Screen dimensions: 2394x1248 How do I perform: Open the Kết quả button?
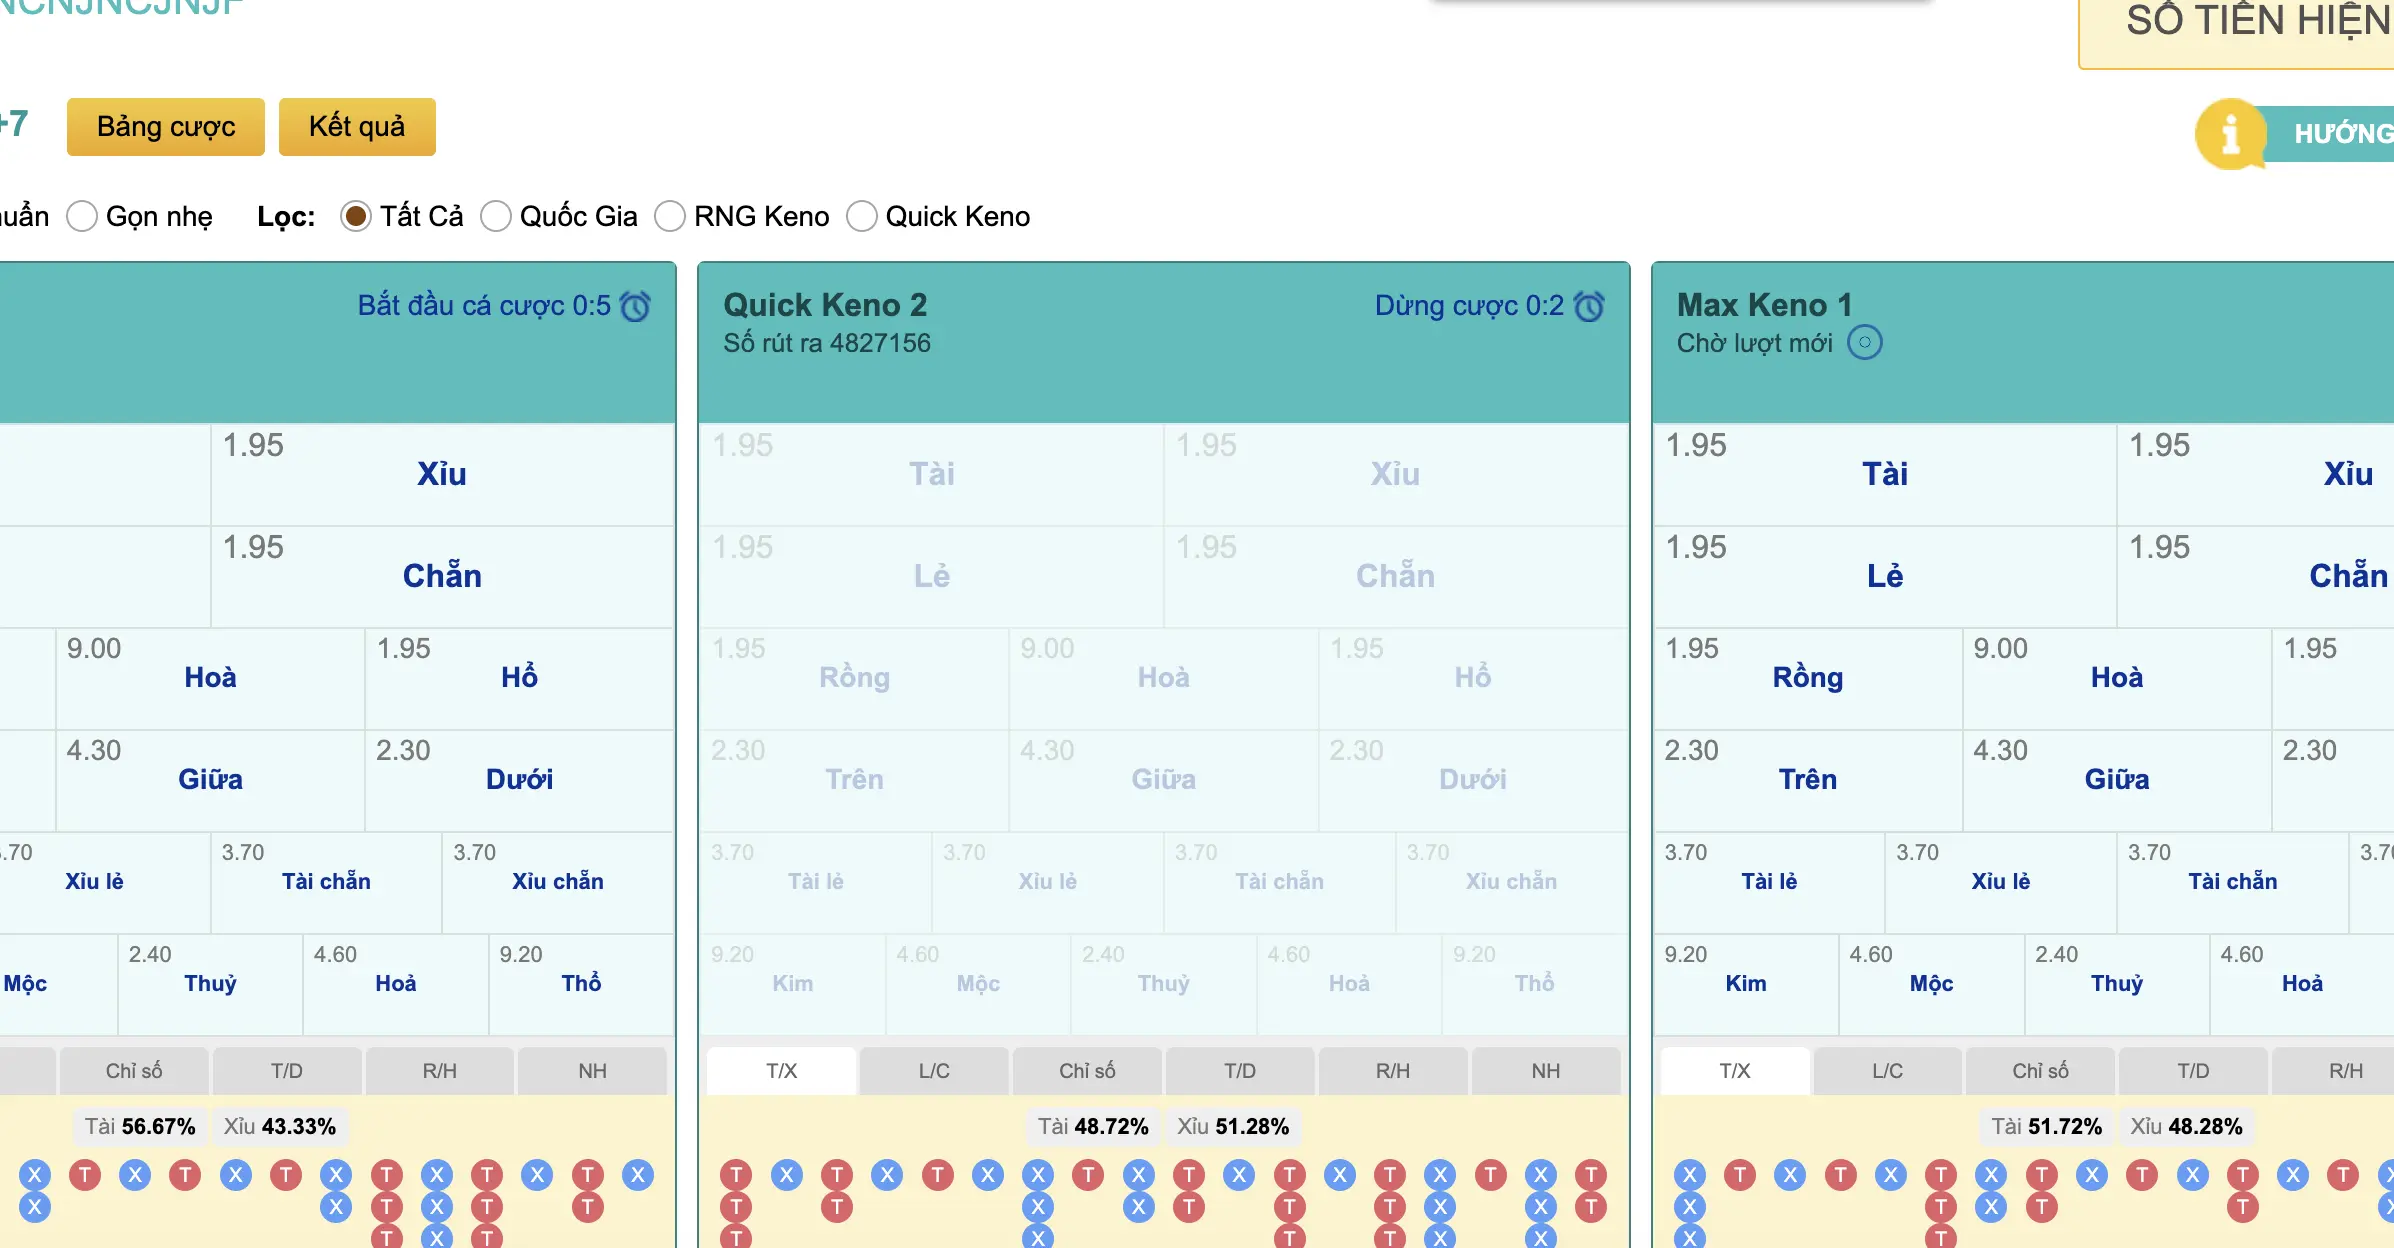(x=357, y=127)
